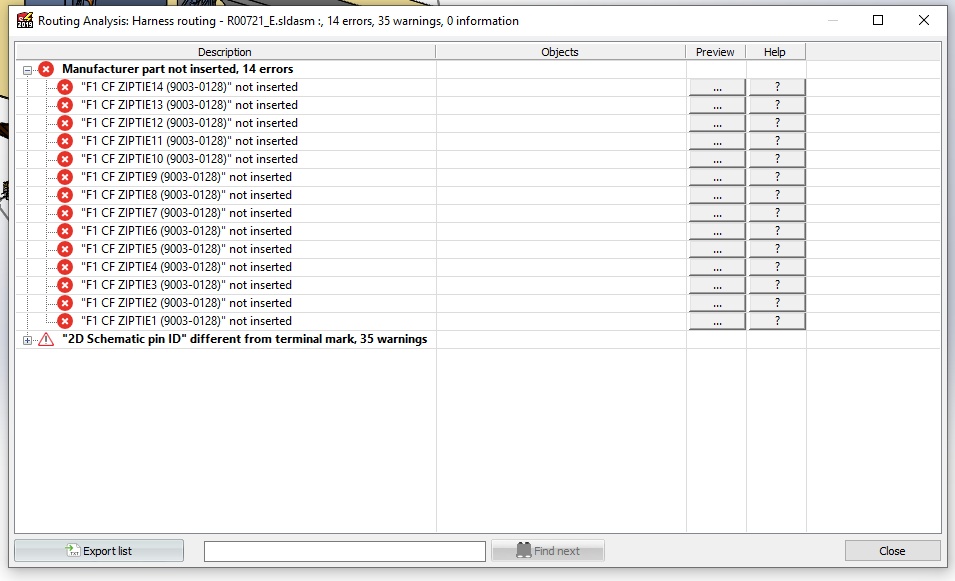Click the red error icon for ZIPTIE8 row
This screenshot has width=955, height=581.
(65, 195)
